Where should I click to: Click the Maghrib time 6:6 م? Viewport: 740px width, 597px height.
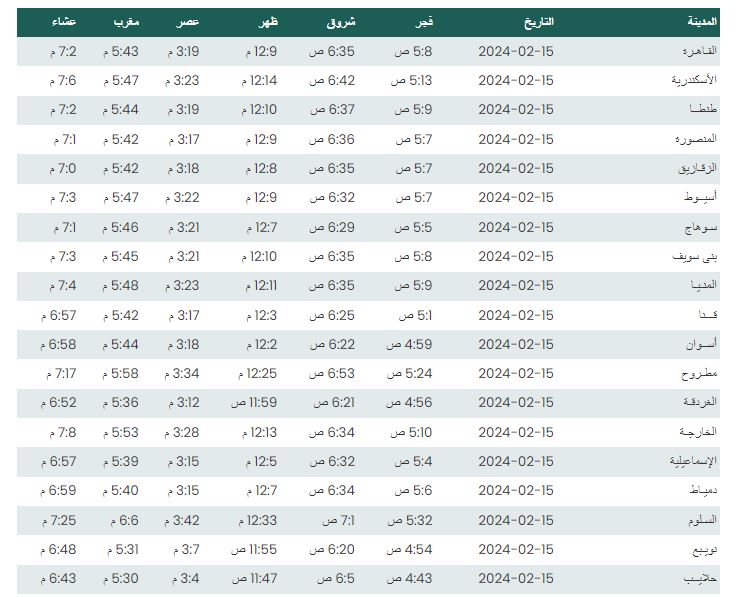[125, 520]
